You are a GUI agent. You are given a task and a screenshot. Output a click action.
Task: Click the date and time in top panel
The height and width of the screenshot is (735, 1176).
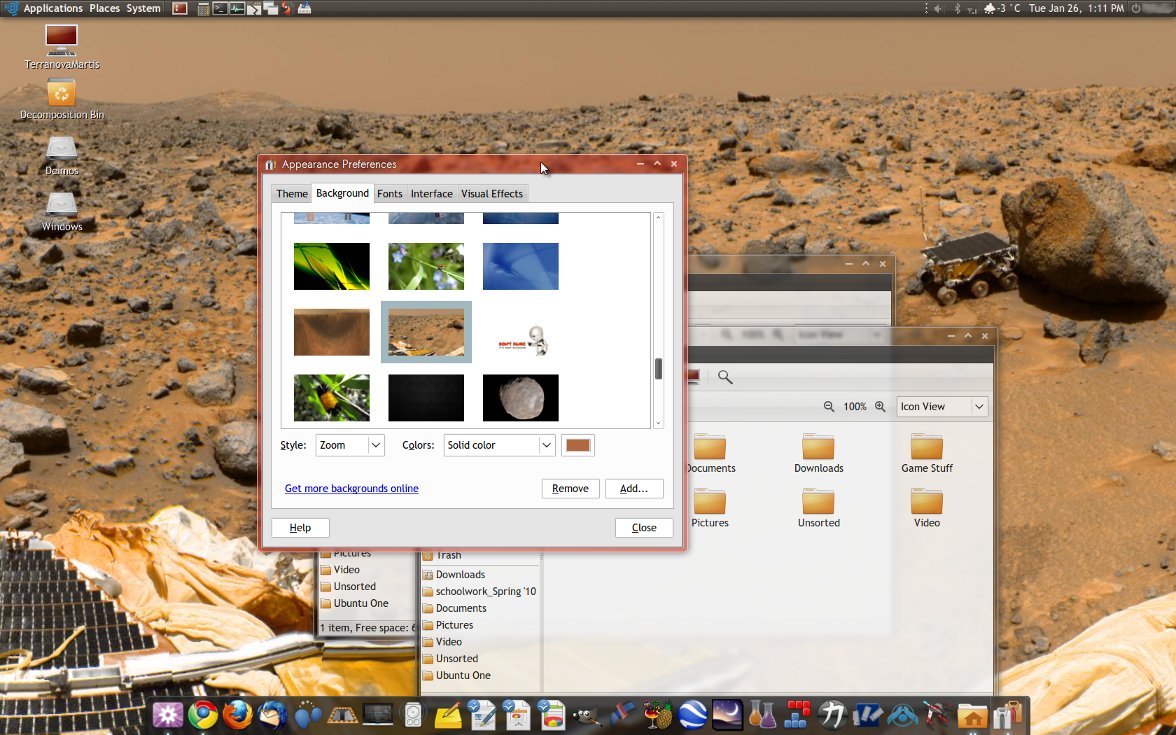point(1076,8)
